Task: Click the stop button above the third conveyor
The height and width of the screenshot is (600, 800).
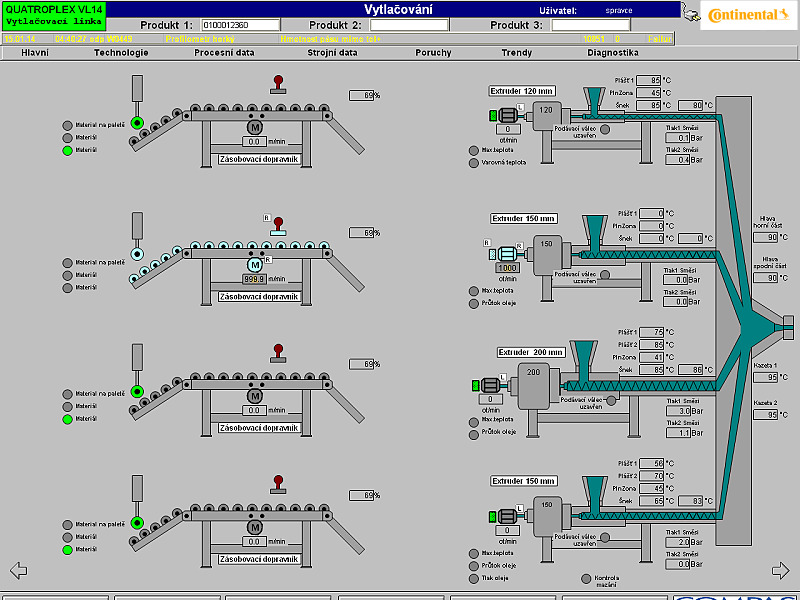Action: 278,353
